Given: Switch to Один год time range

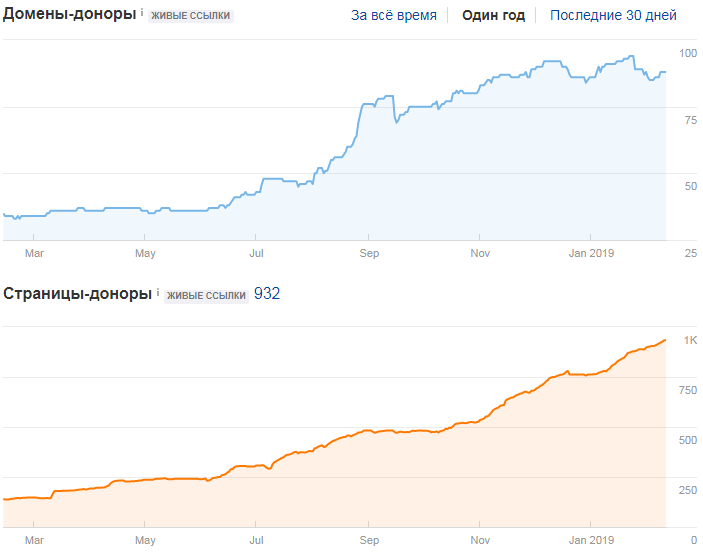Looking at the screenshot, I should [x=493, y=15].
